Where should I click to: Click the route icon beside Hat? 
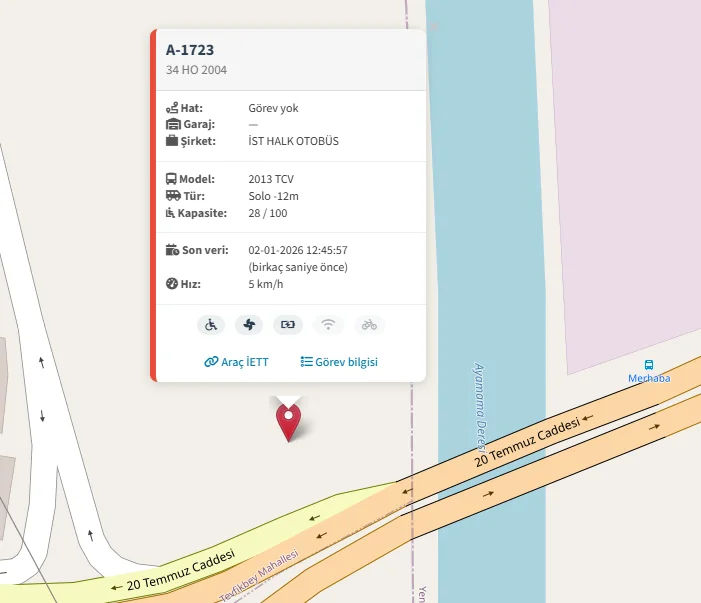point(172,108)
